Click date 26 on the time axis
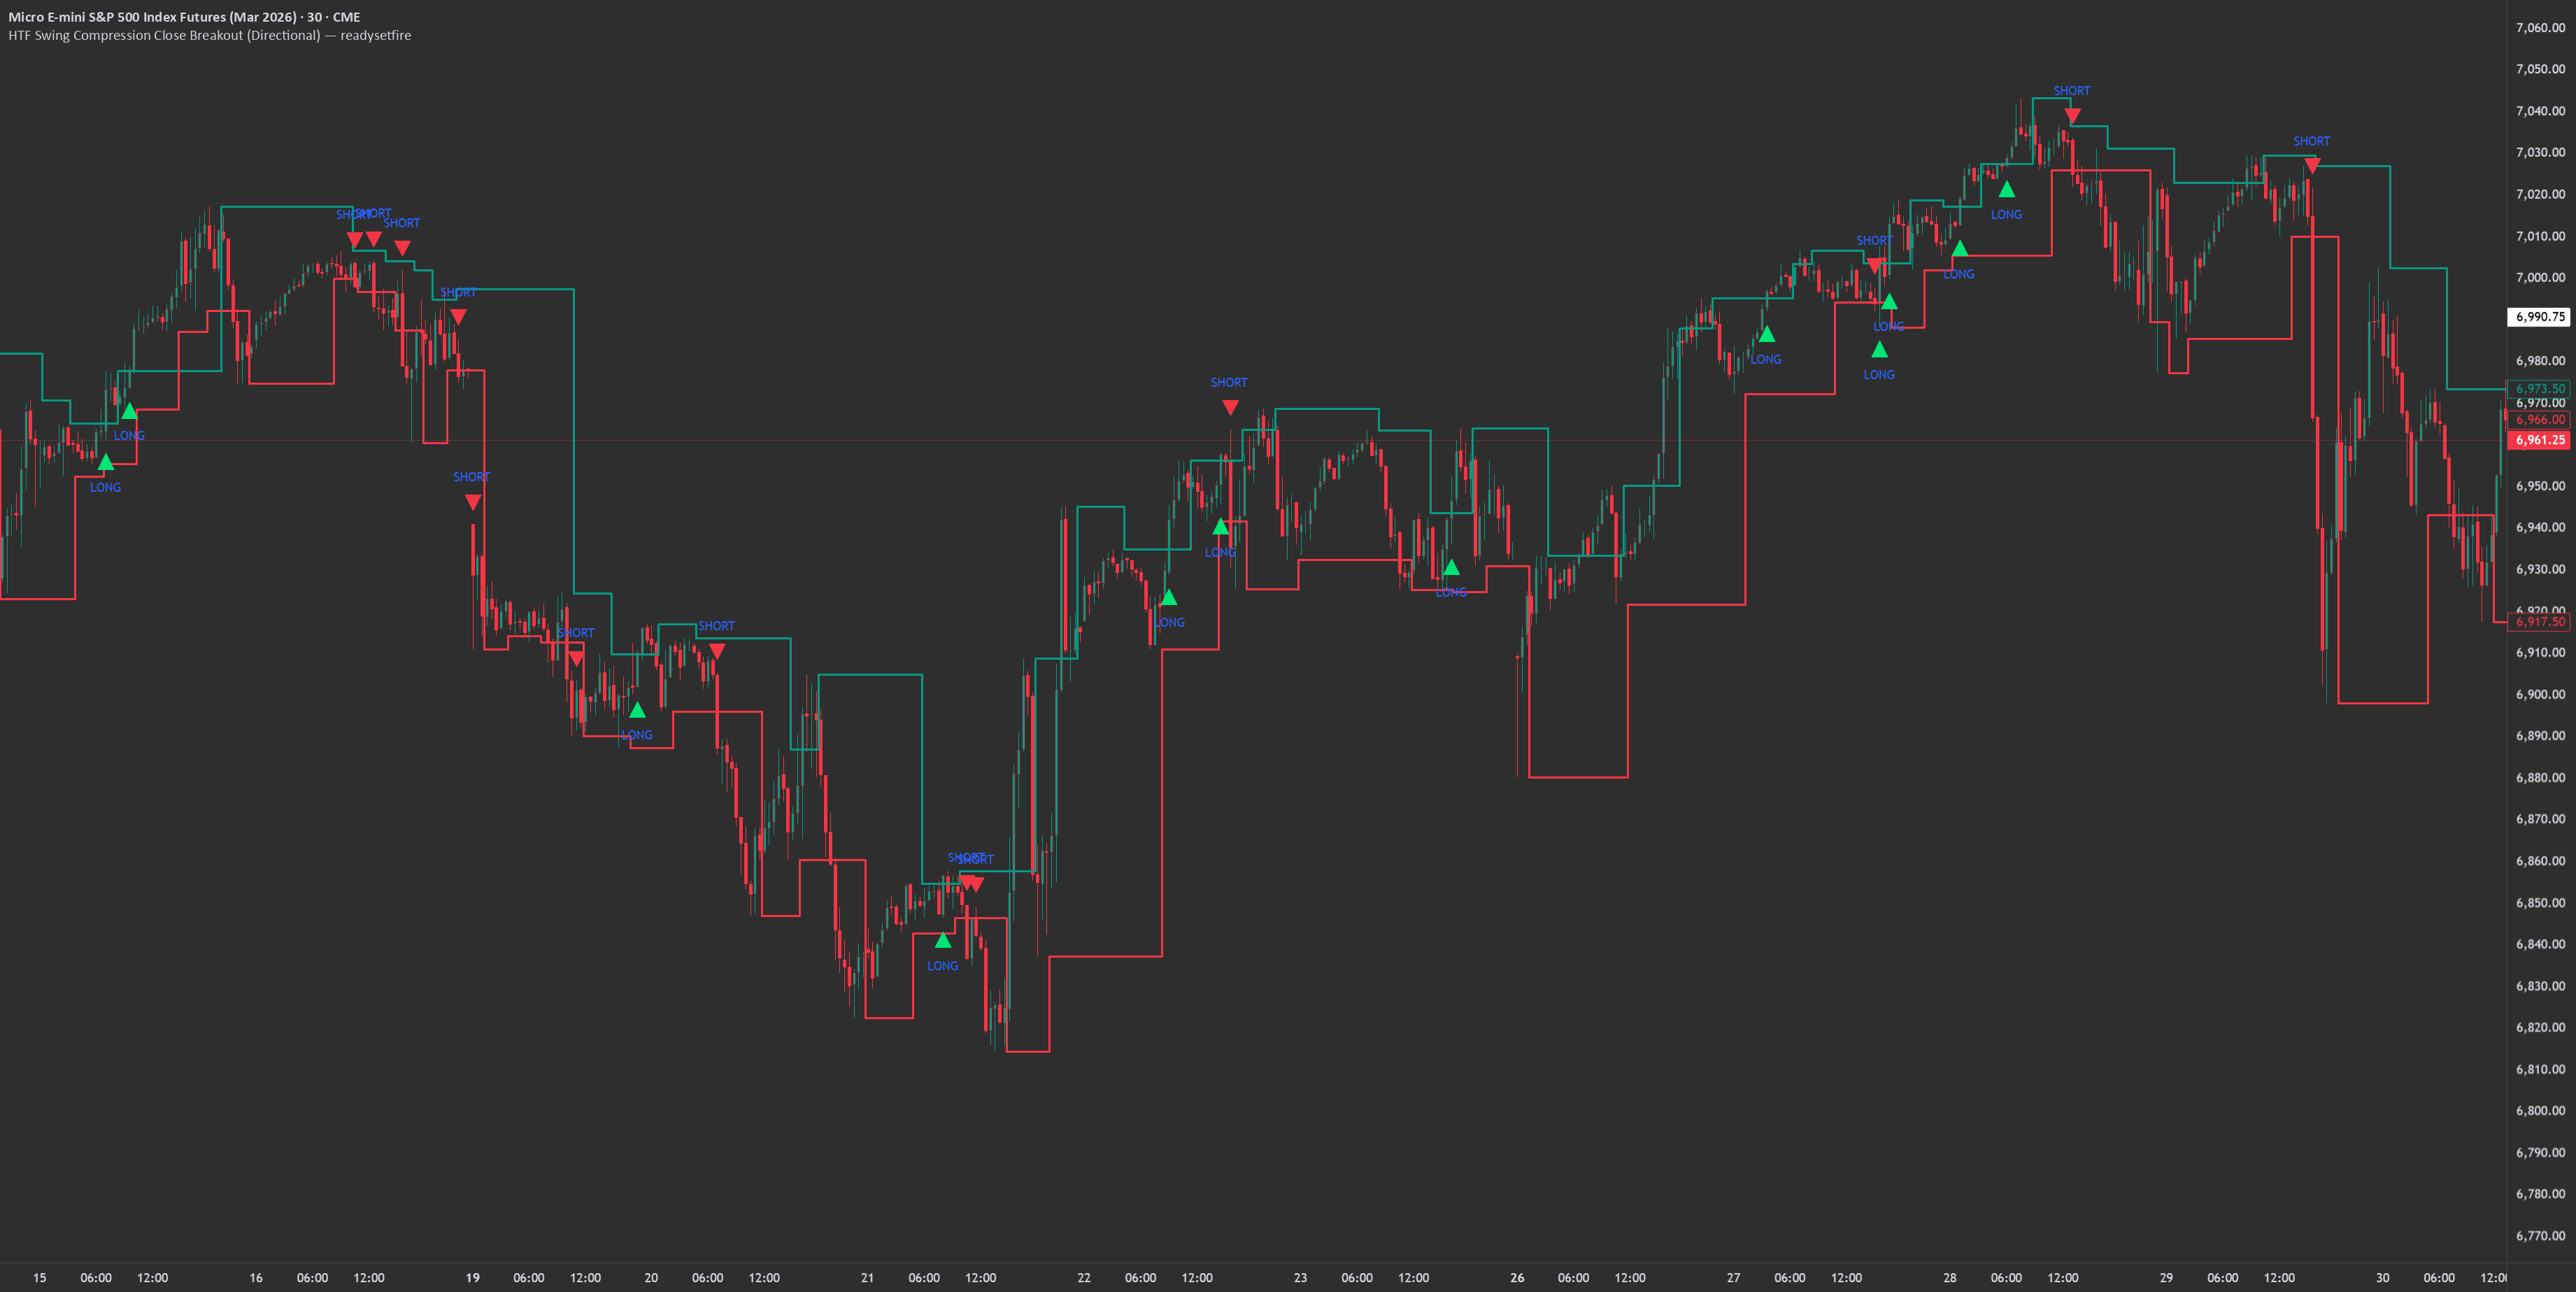 [1517, 1278]
